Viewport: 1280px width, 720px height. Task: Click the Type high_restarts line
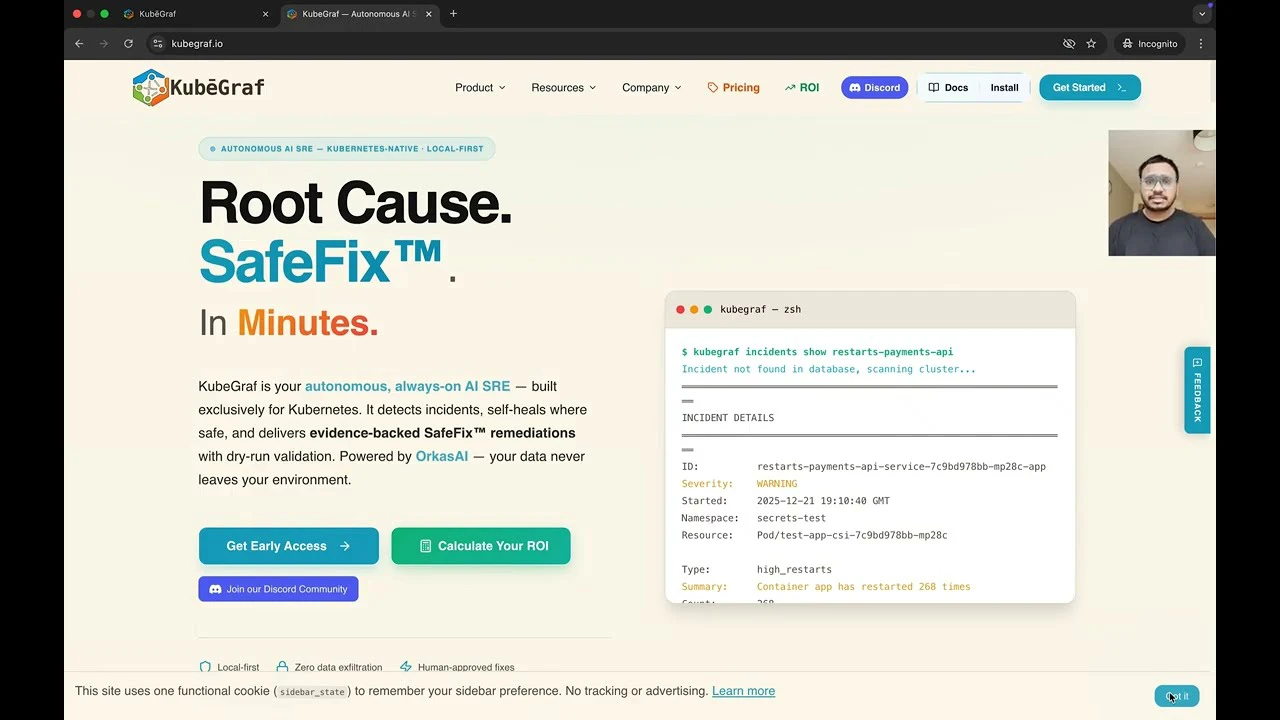[x=757, y=570]
